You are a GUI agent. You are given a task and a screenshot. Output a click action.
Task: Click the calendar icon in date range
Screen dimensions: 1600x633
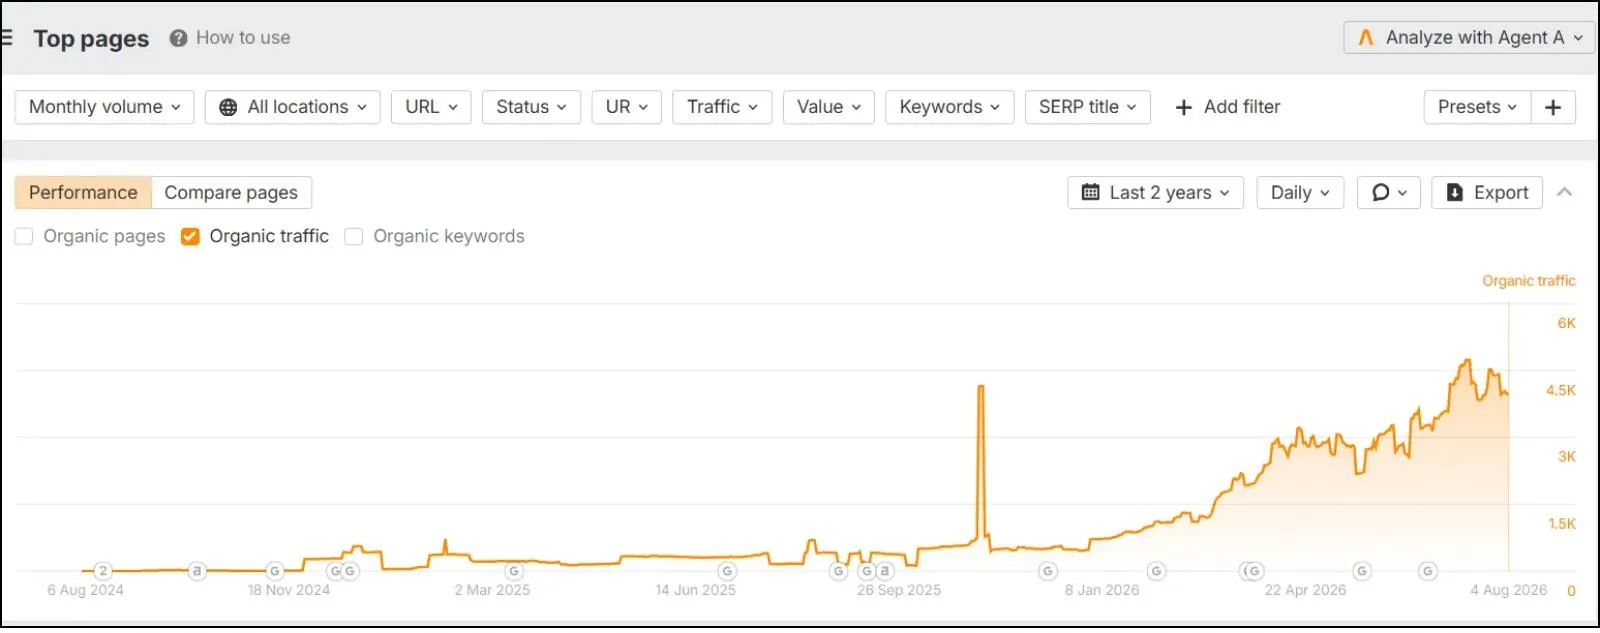(1091, 192)
